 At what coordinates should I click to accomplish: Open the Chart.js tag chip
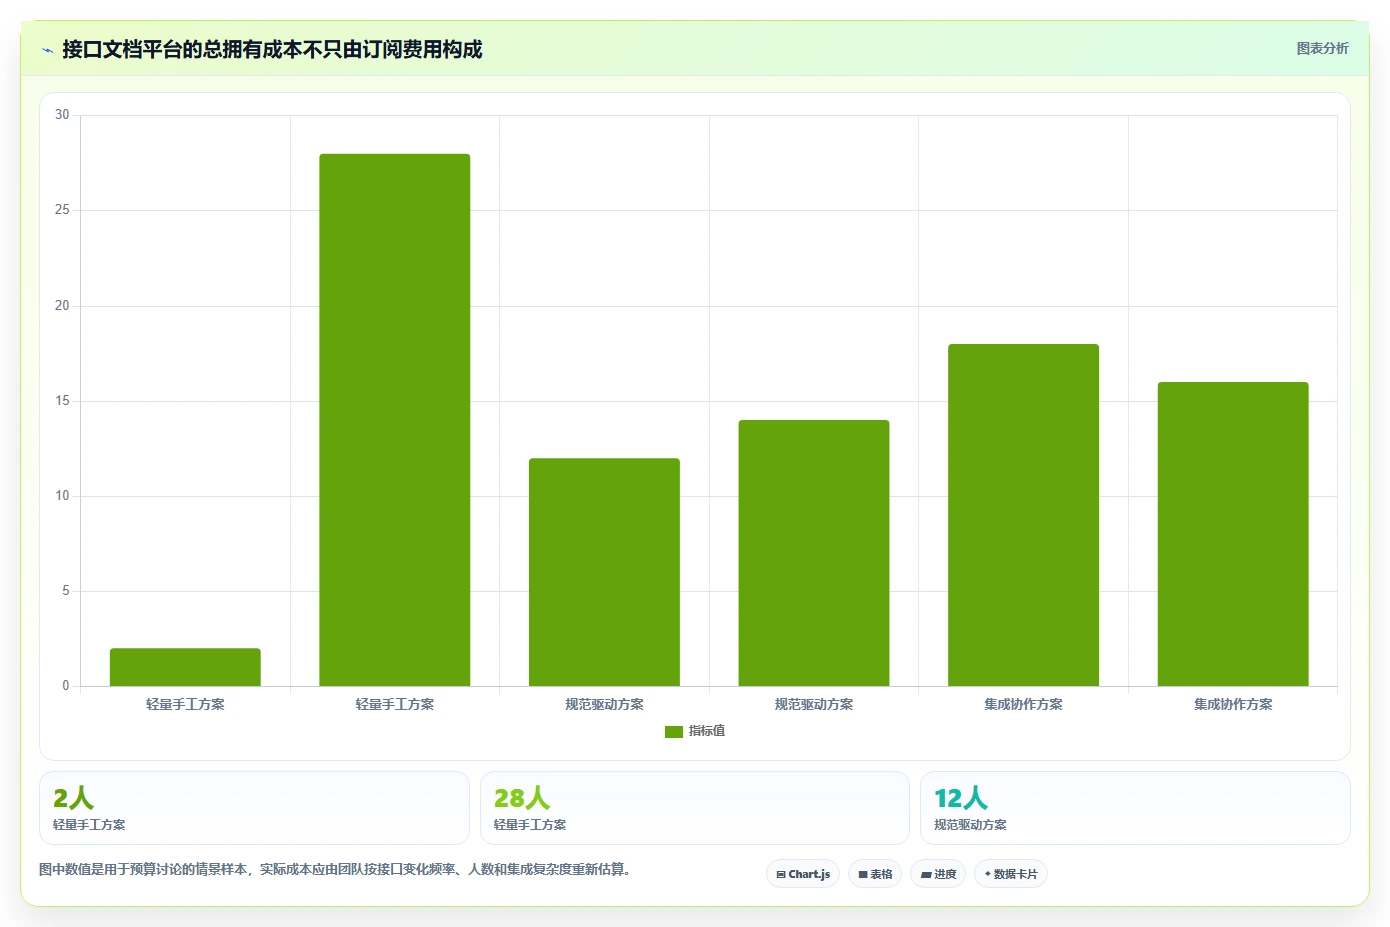click(804, 874)
